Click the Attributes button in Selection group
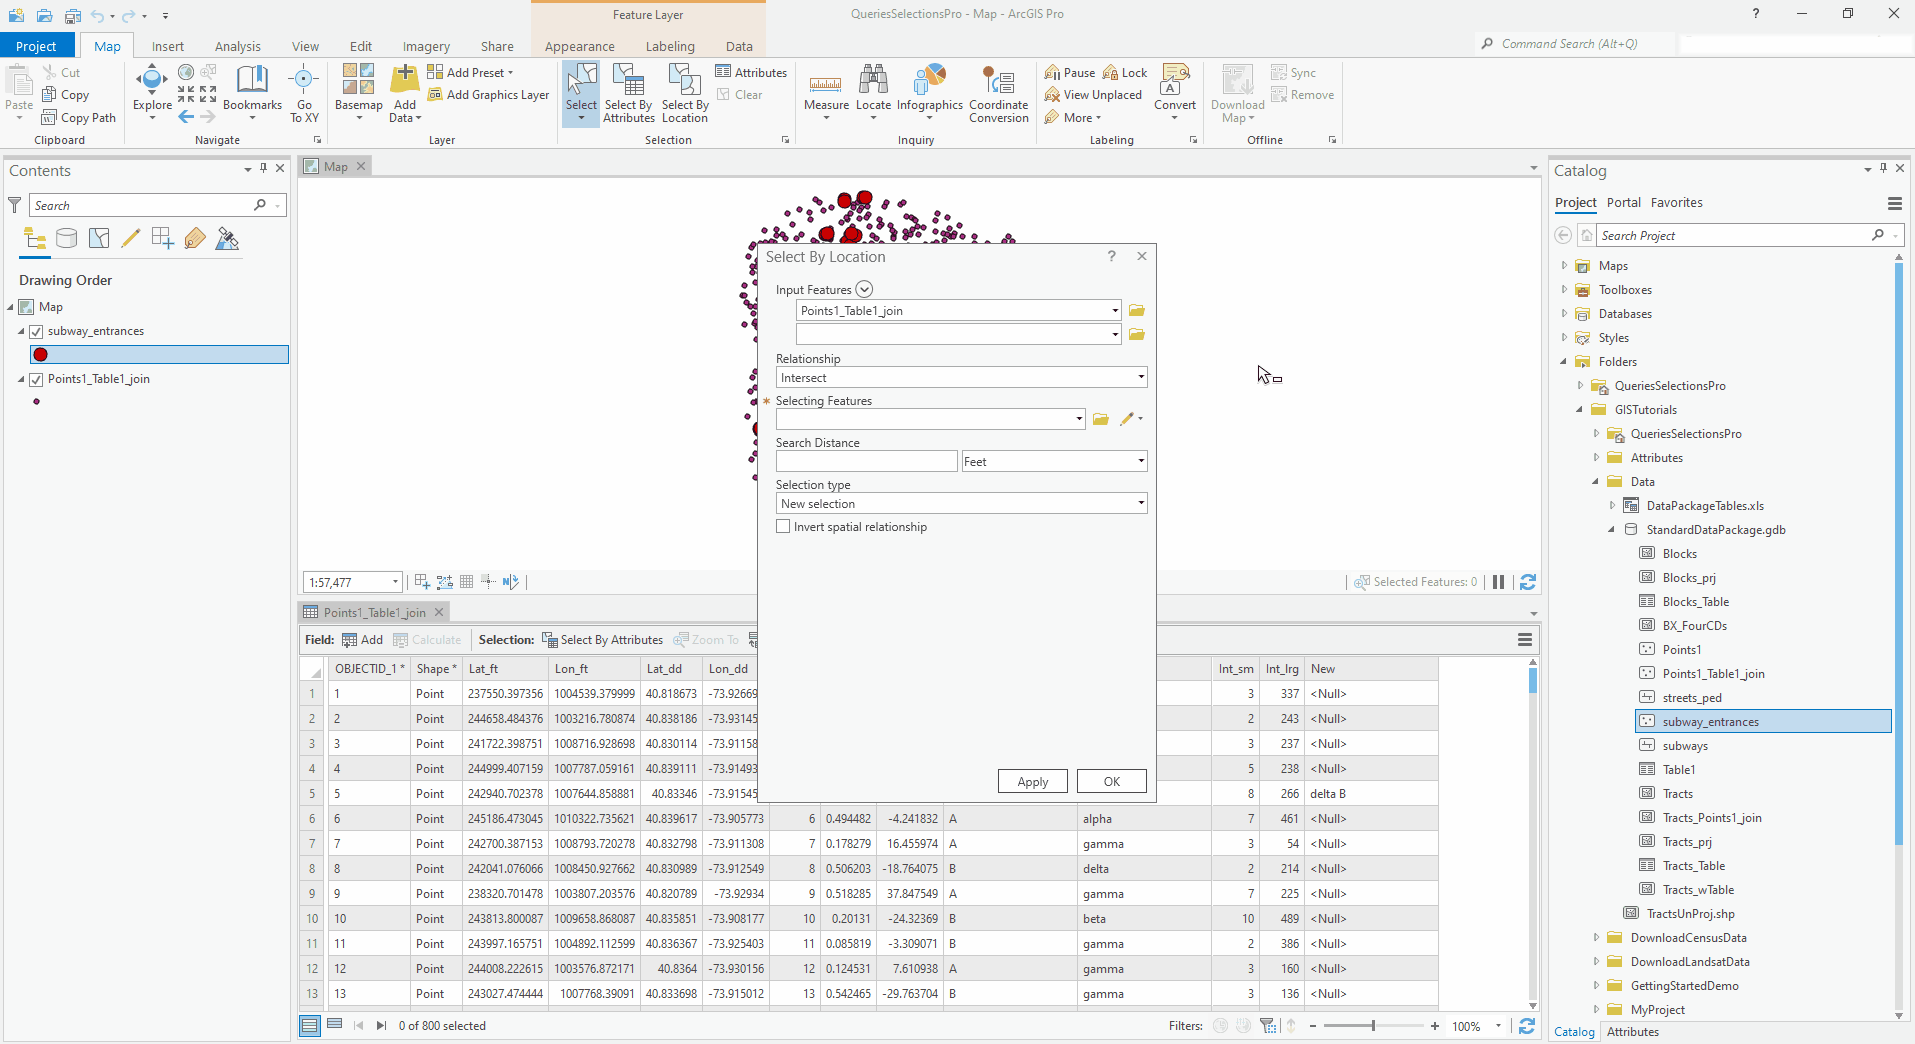 pos(751,72)
